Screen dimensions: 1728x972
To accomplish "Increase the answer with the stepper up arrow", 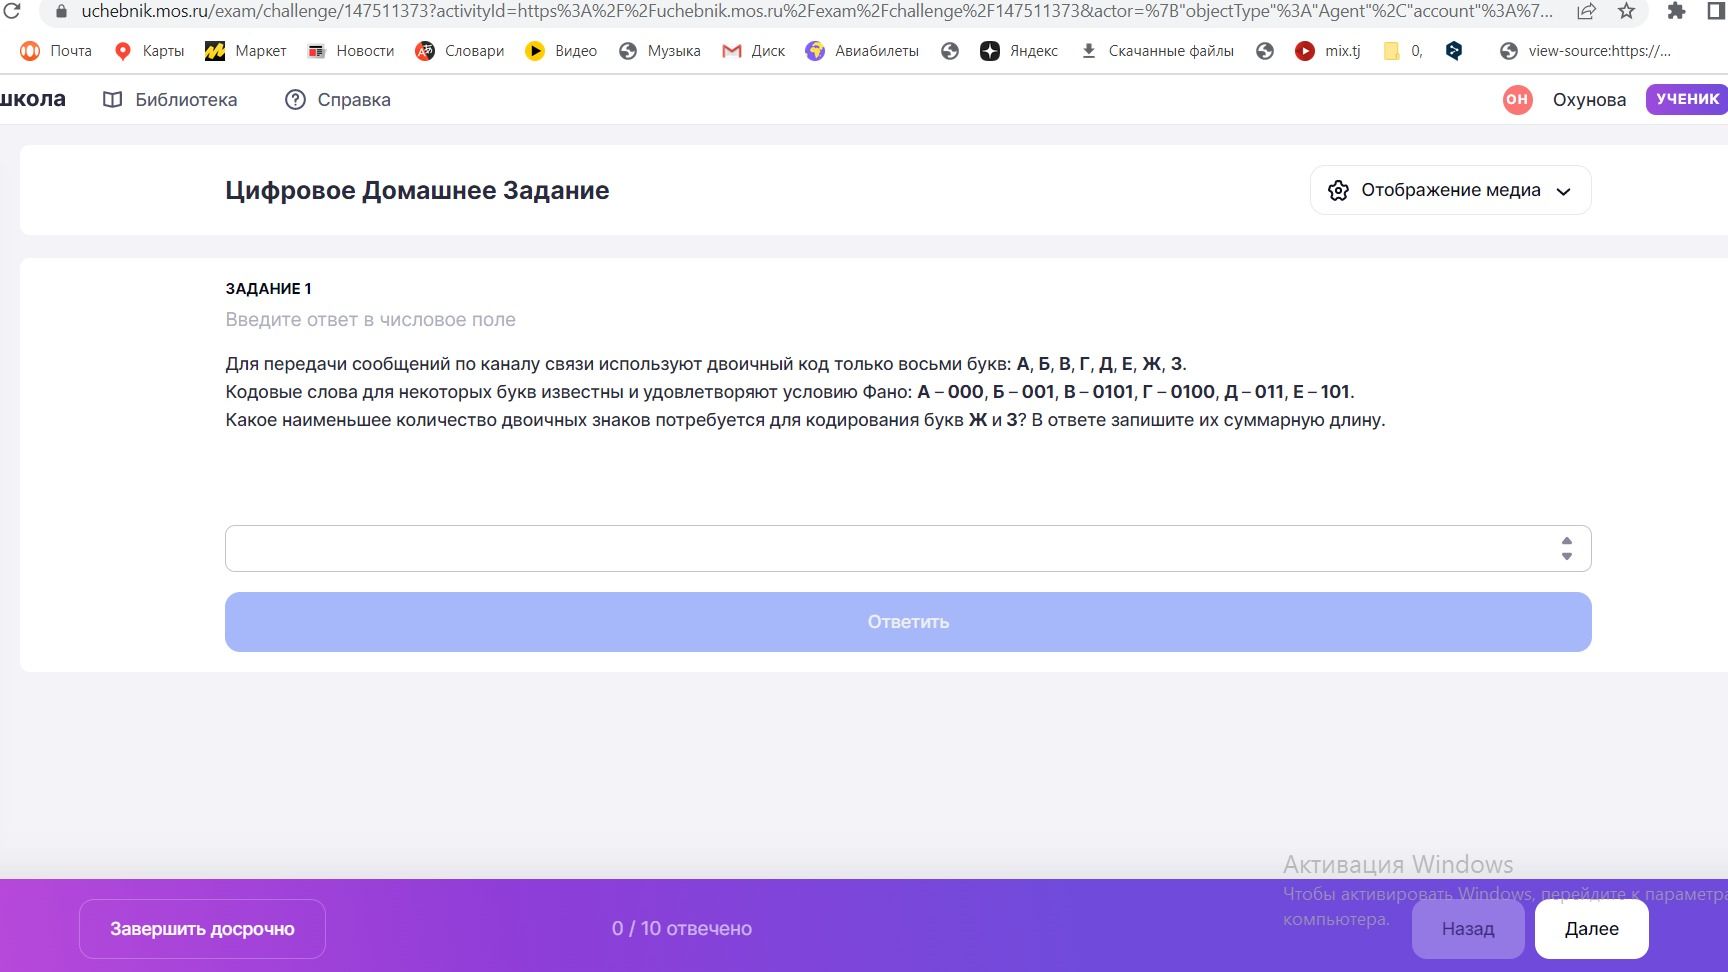I will pyautogui.click(x=1567, y=541).
